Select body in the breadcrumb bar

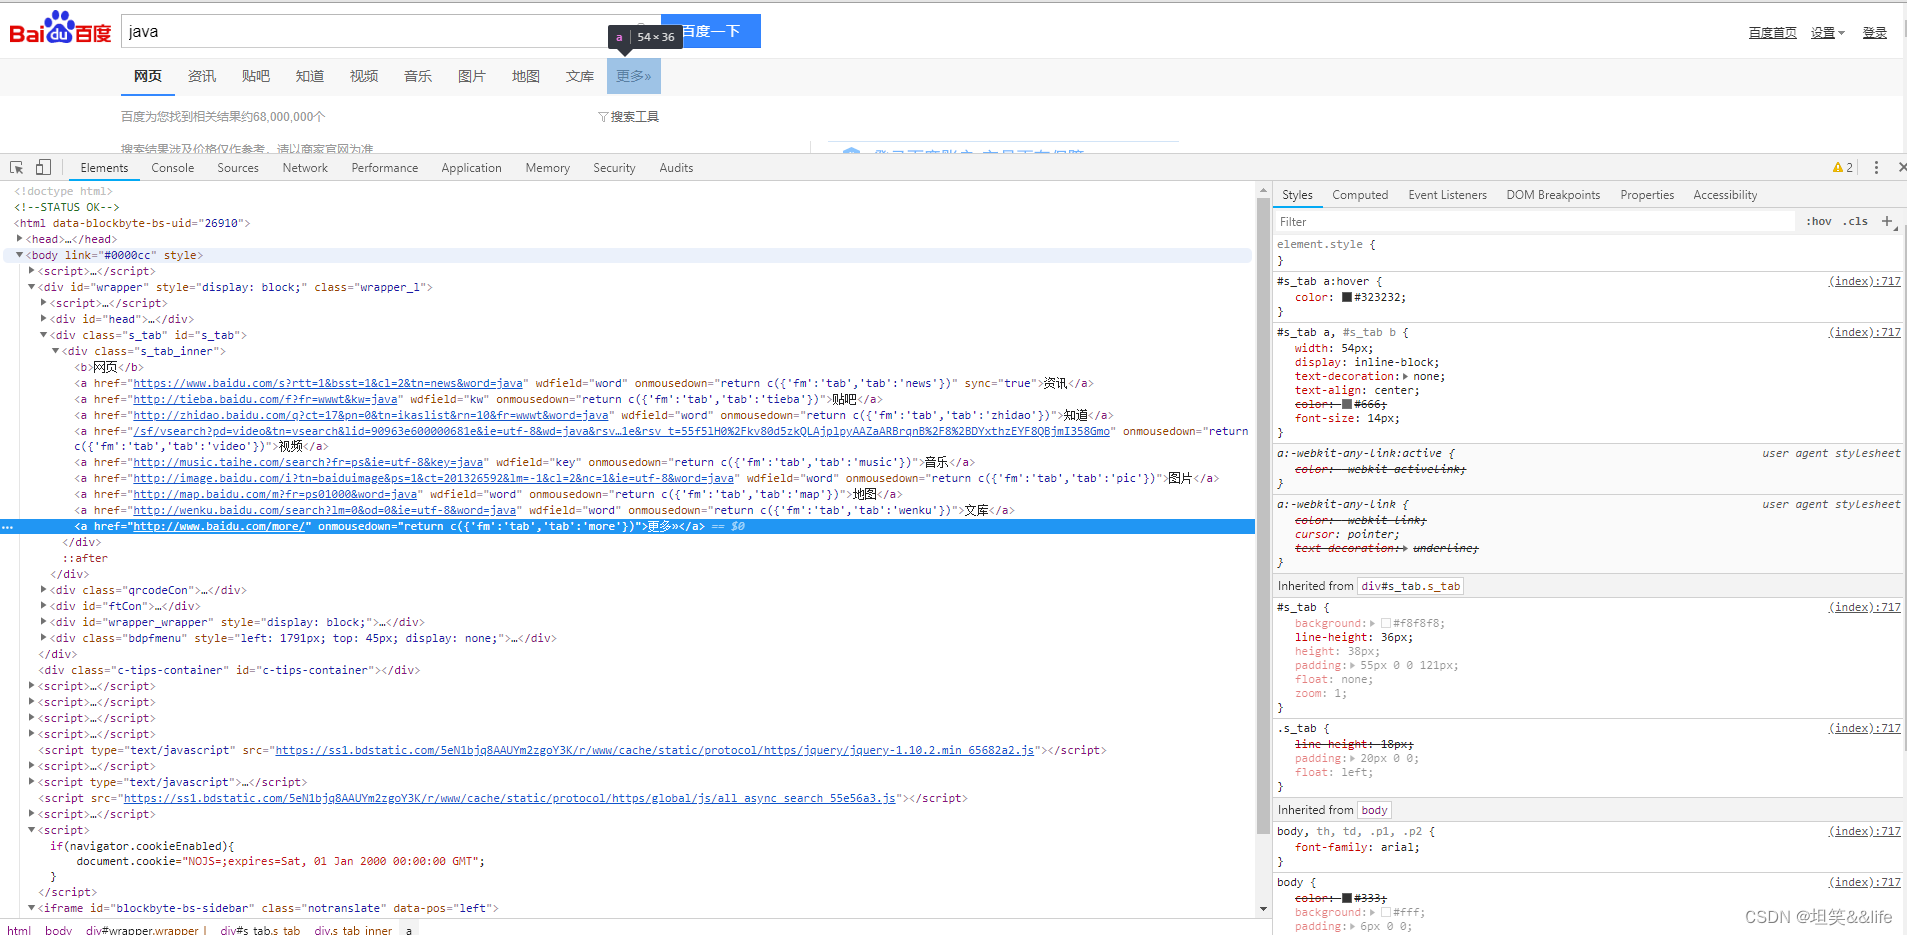pyautogui.click(x=58, y=930)
